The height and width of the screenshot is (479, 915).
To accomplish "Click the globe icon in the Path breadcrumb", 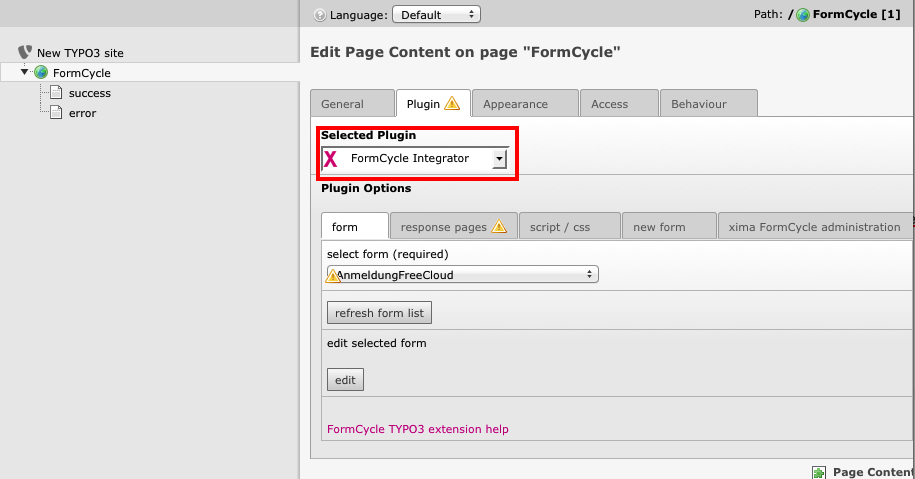I will point(803,15).
